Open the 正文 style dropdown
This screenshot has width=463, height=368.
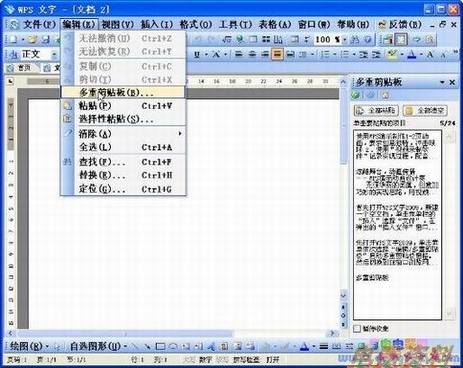pyautogui.click(x=53, y=54)
